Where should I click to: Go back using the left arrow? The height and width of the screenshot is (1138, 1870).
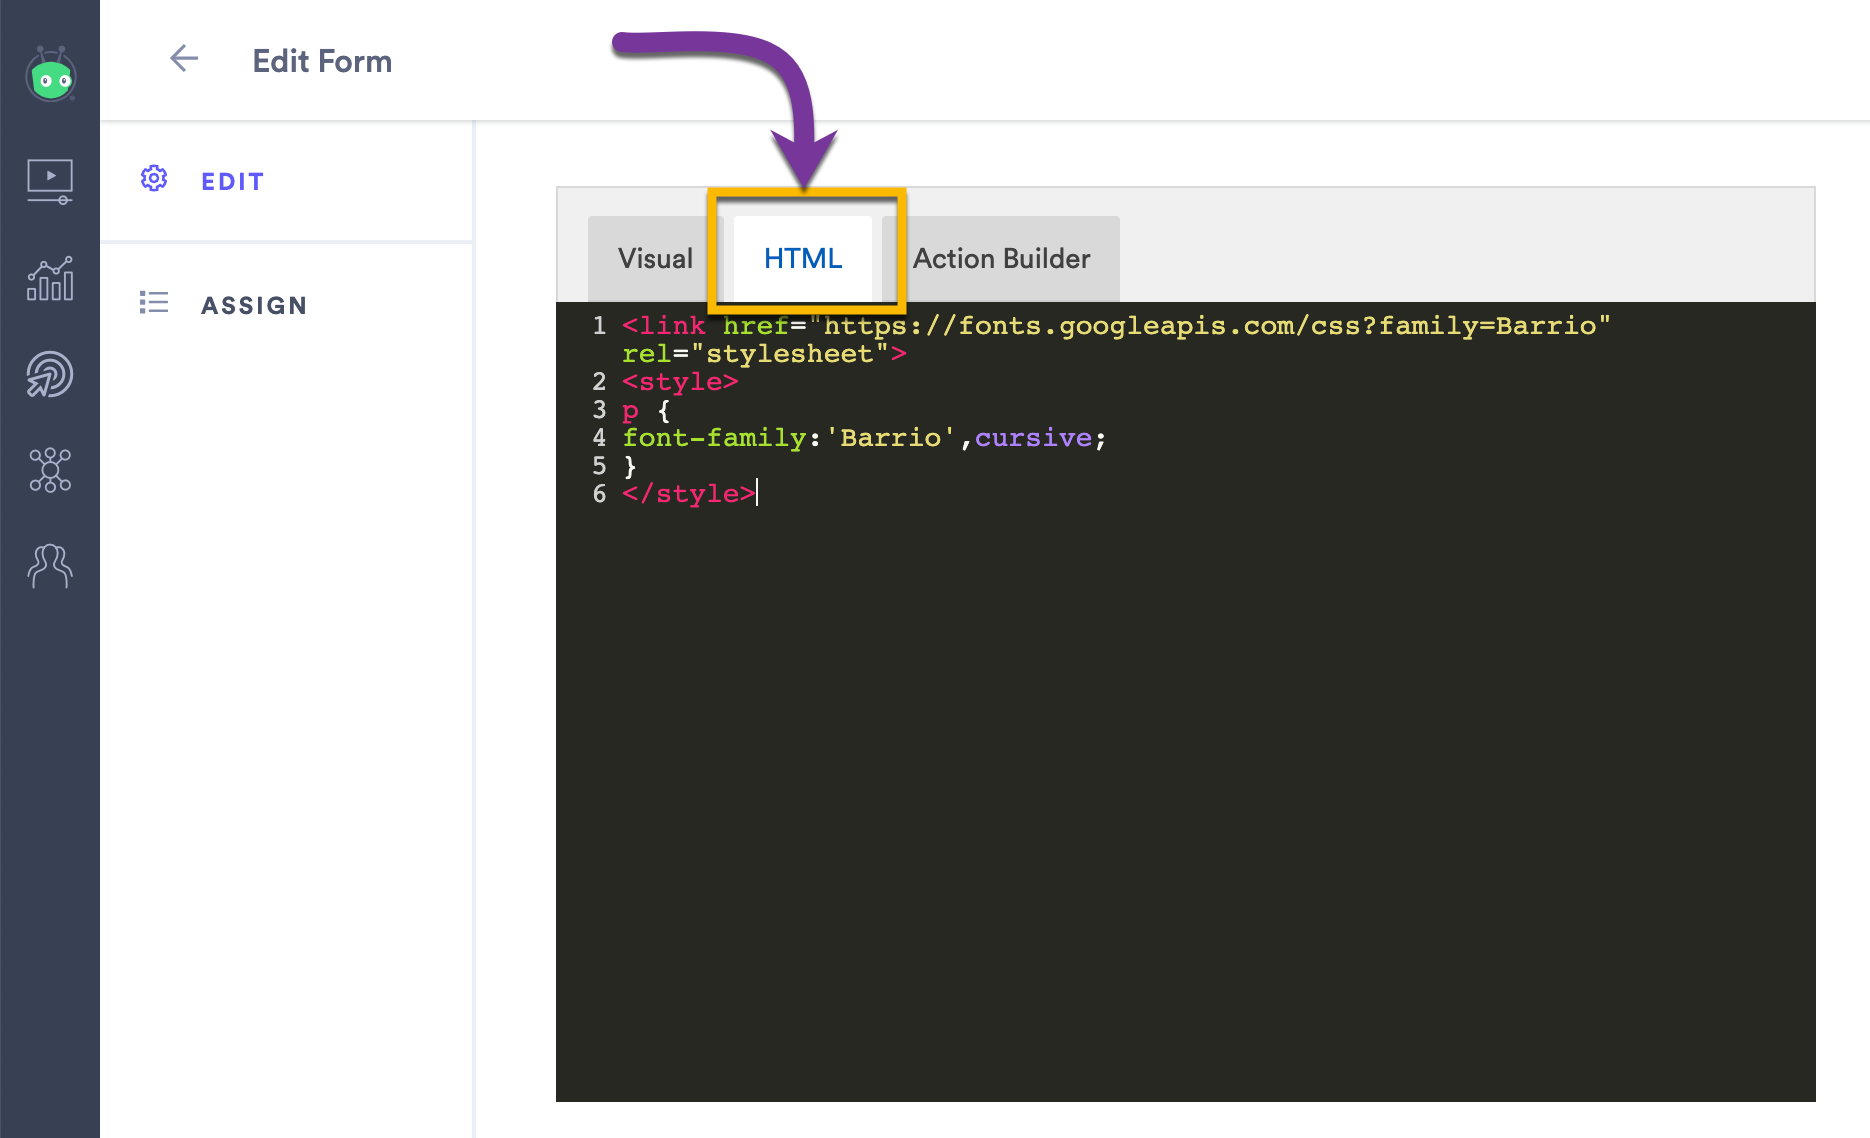tap(184, 59)
